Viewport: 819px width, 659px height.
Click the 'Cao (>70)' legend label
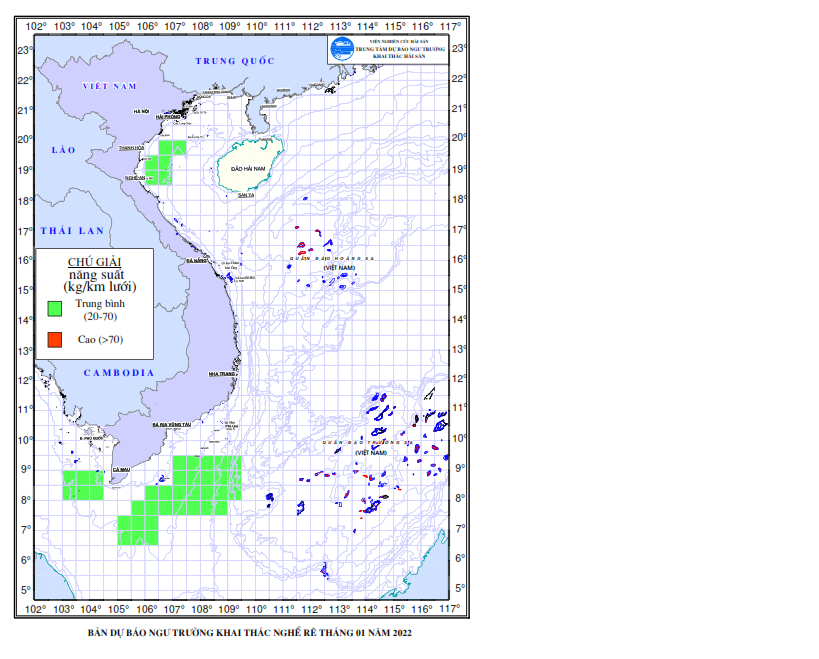(100, 339)
